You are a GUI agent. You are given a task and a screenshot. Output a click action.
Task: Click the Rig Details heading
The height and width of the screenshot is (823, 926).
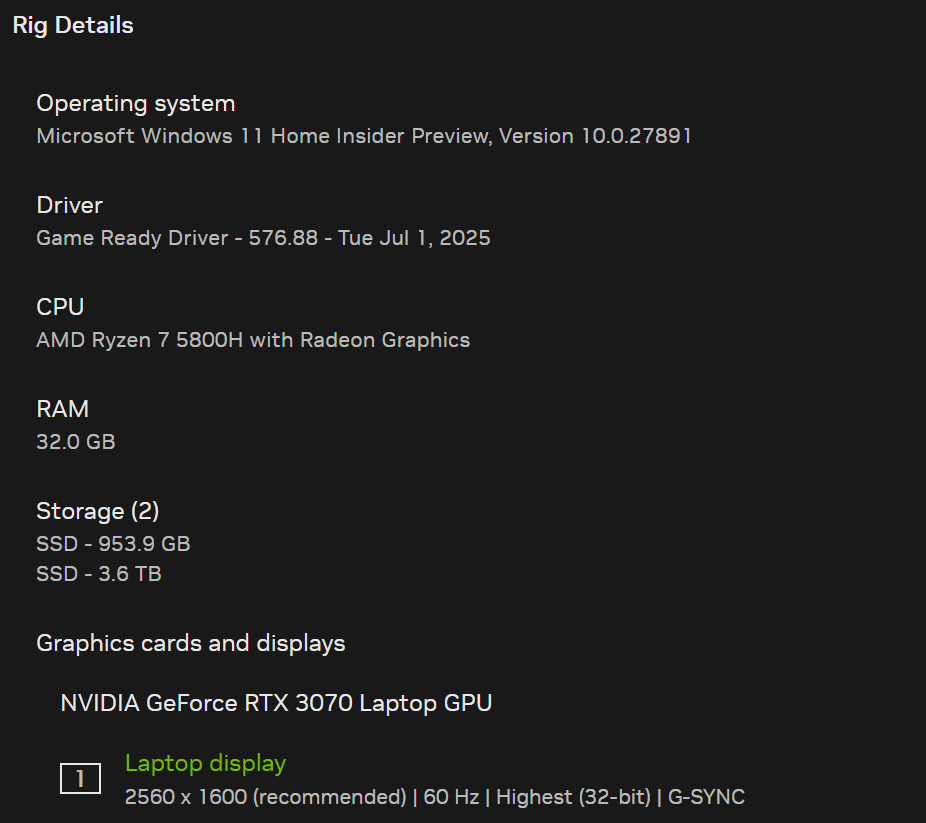coord(73,25)
